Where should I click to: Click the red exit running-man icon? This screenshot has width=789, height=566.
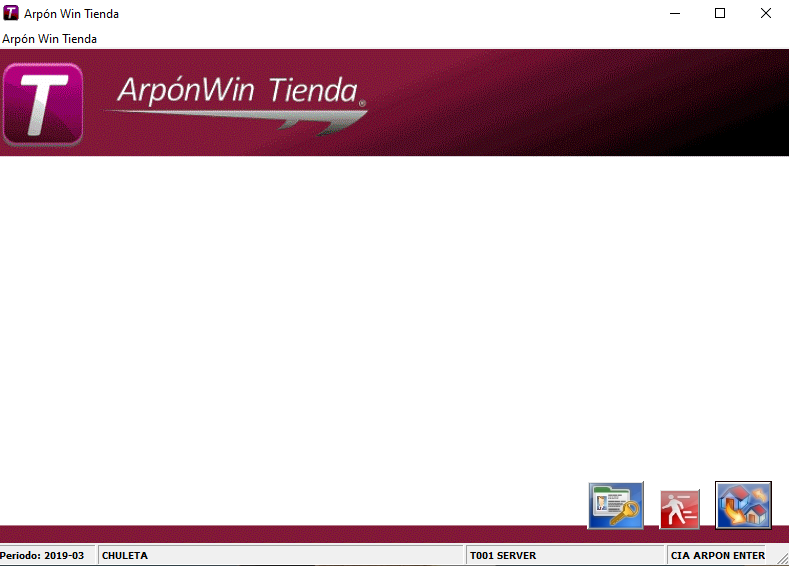(x=679, y=509)
